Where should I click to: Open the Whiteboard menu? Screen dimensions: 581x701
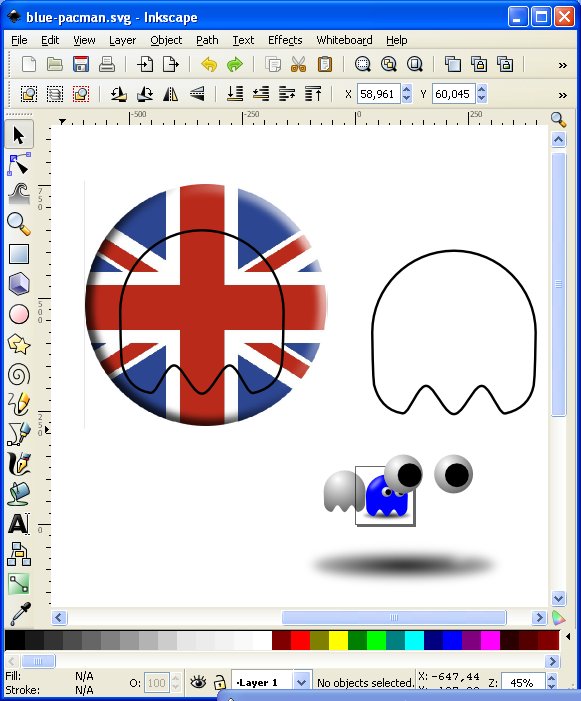tap(344, 40)
